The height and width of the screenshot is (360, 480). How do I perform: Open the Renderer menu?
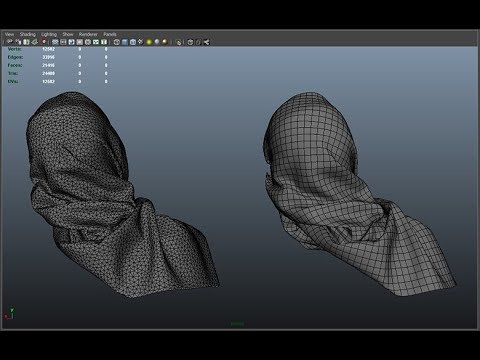tap(88, 34)
